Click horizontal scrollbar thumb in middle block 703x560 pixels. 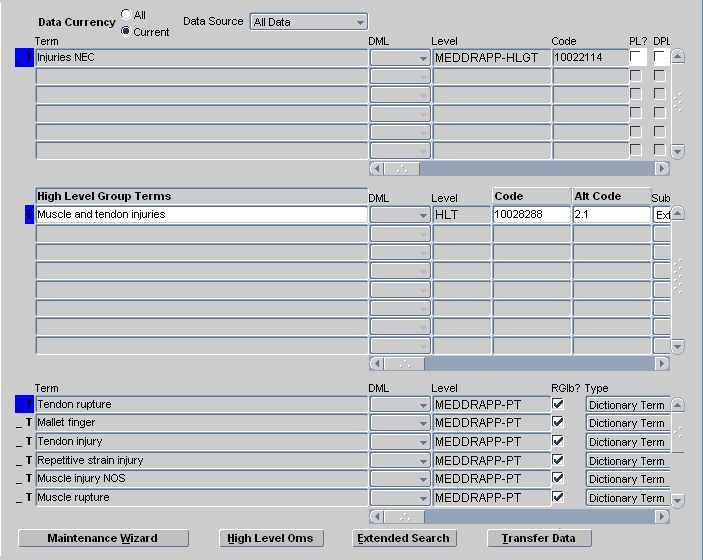click(404, 363)
